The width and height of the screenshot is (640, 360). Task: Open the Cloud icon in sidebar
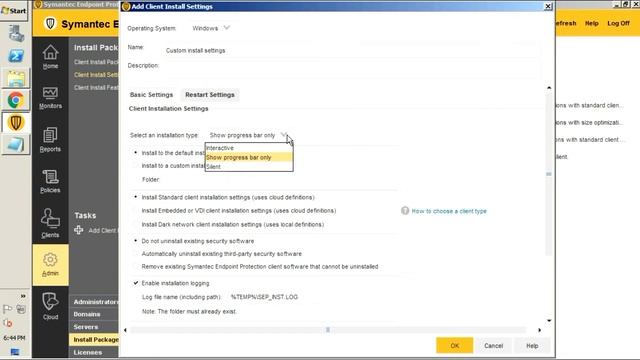[50, 306]
